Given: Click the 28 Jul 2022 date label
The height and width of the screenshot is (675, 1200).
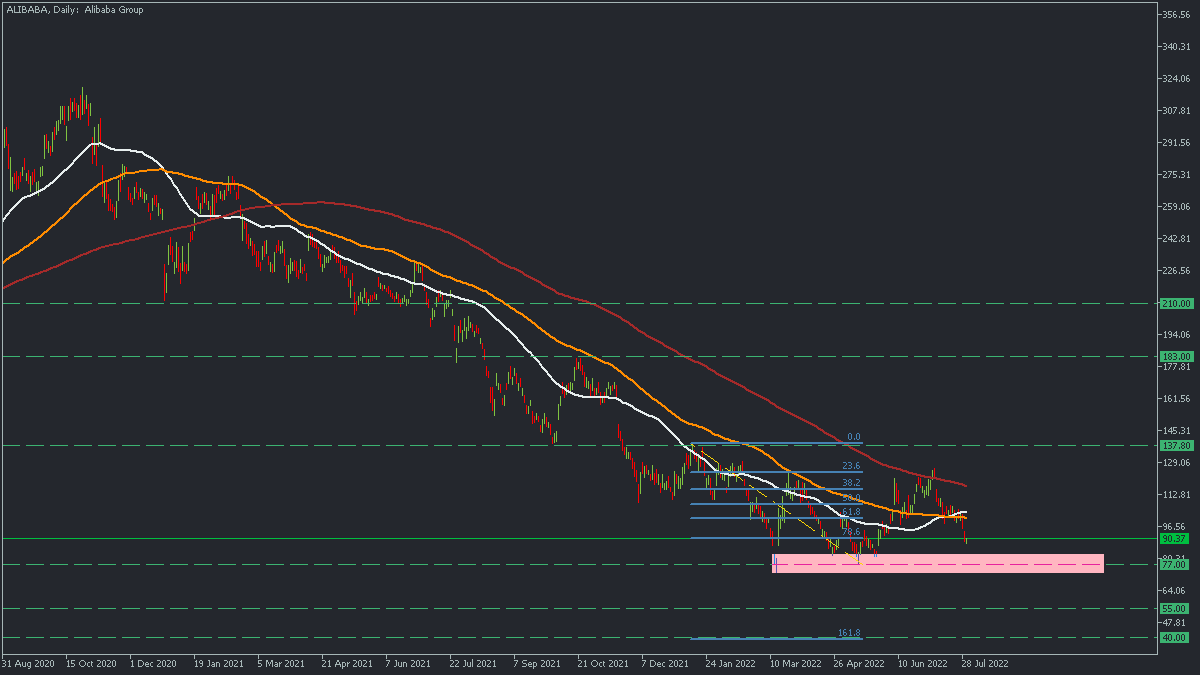Looking at the screenshot, I should tap(988, 662).
